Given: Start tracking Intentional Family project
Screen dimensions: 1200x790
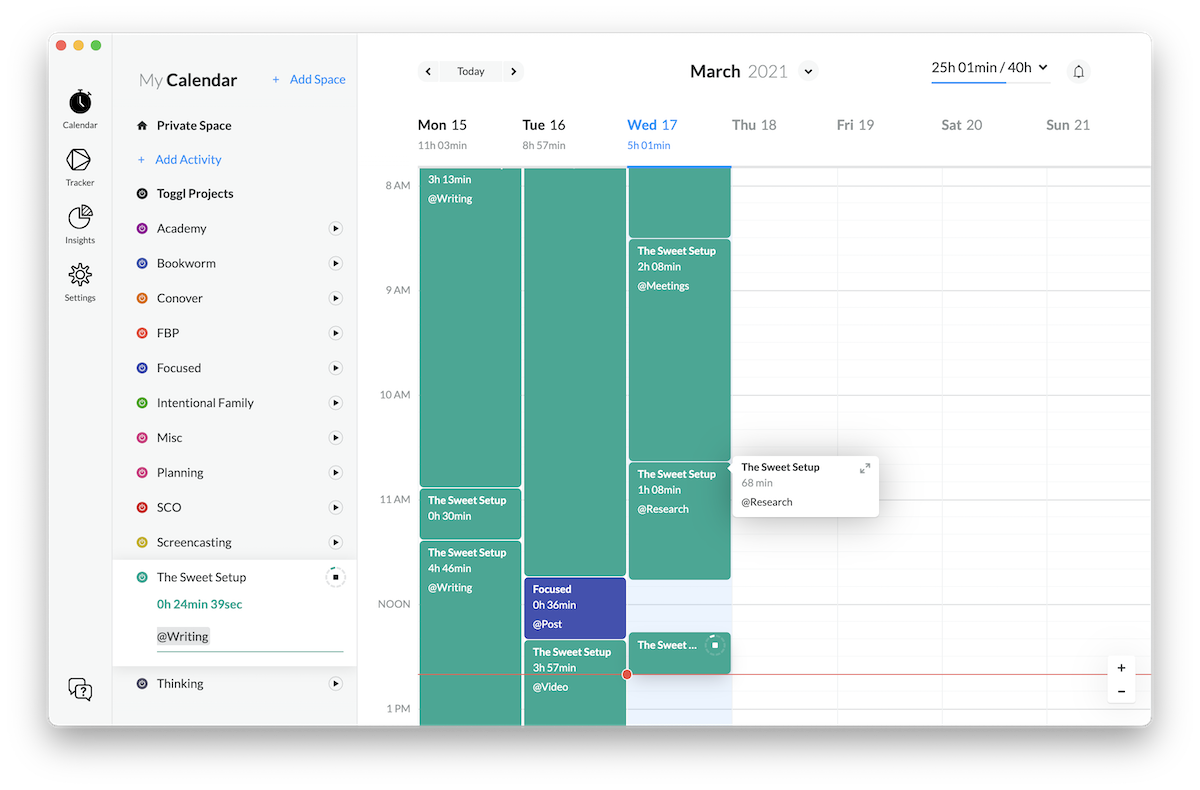Looking at the screenshot, I should (x=336, y=403).
